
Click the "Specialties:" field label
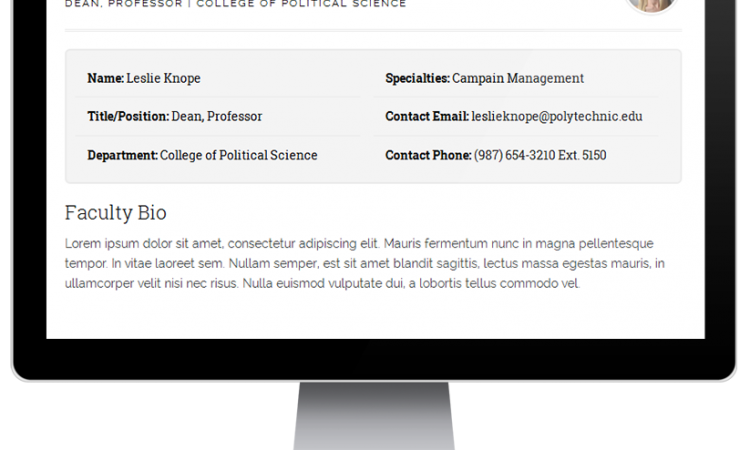pyautogui.click(x=417, y=78)
